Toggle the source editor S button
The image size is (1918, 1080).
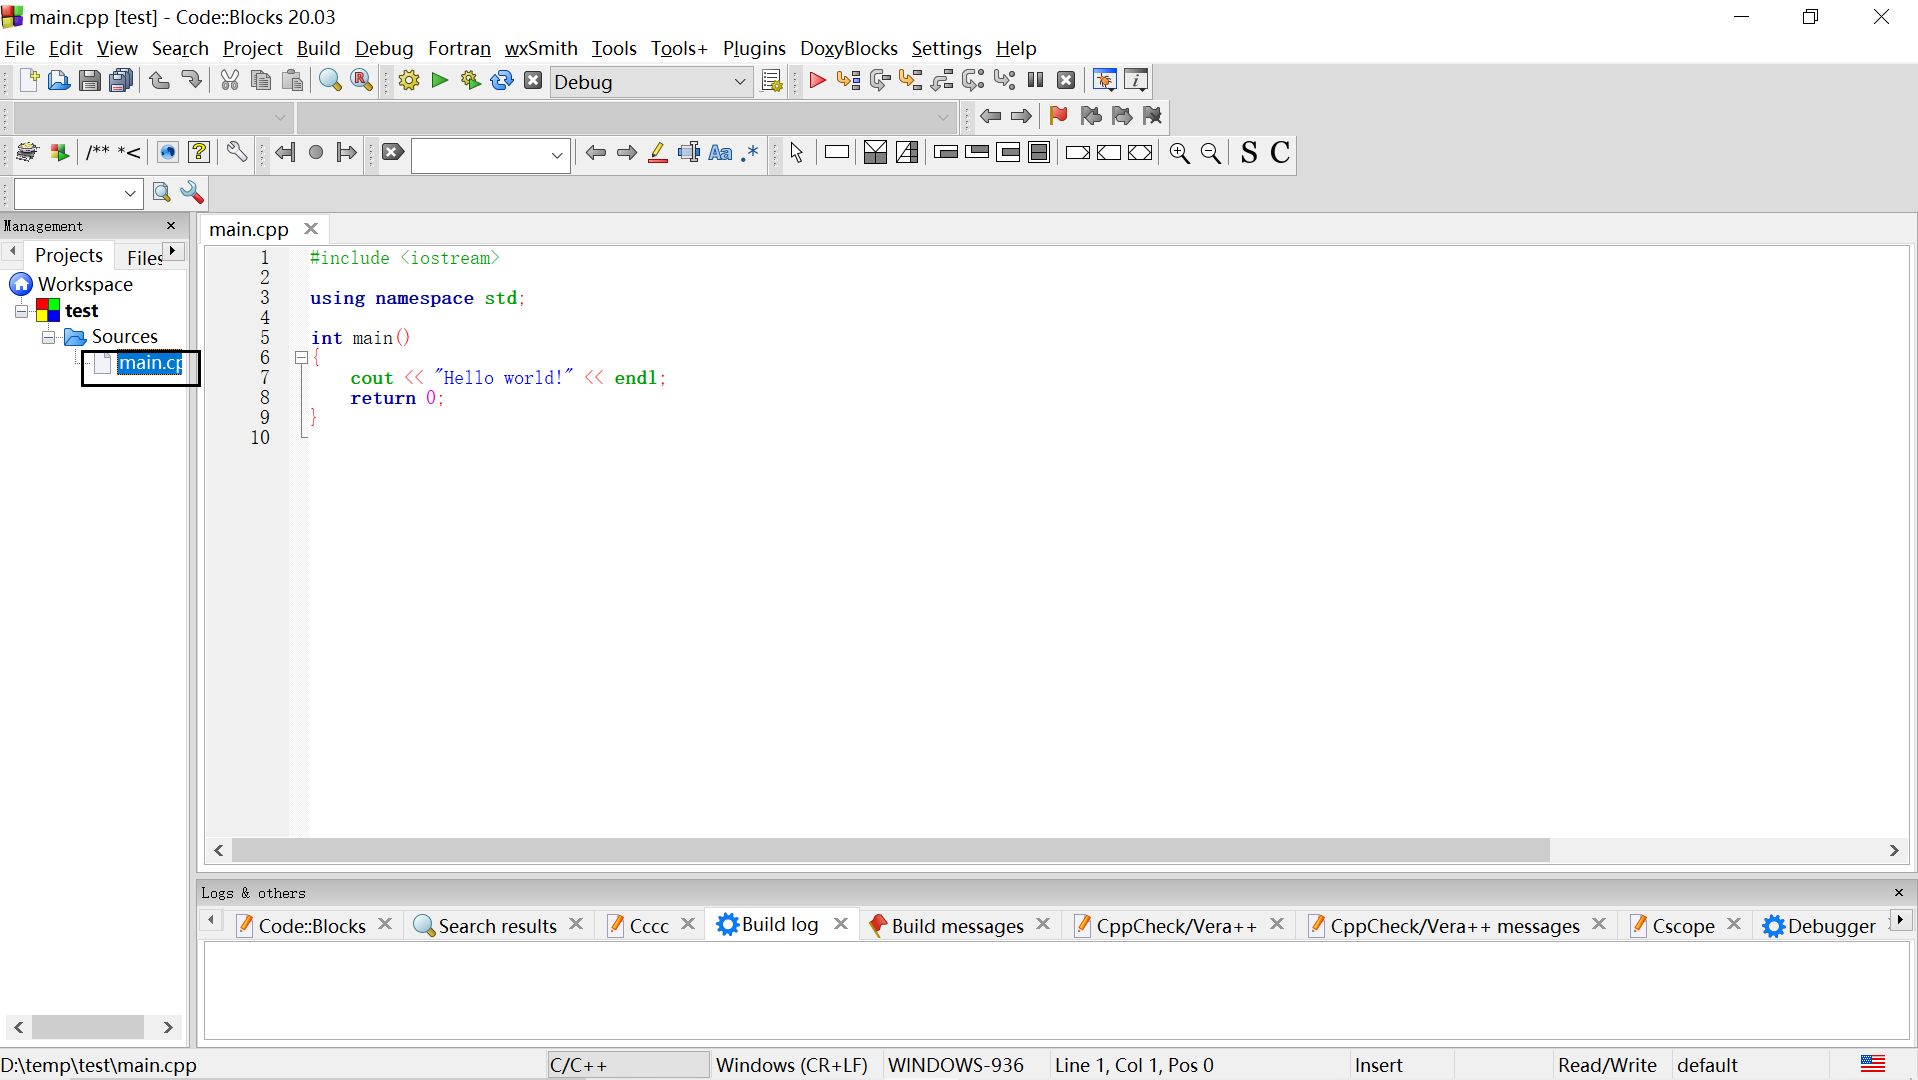tap(1249, 153)
